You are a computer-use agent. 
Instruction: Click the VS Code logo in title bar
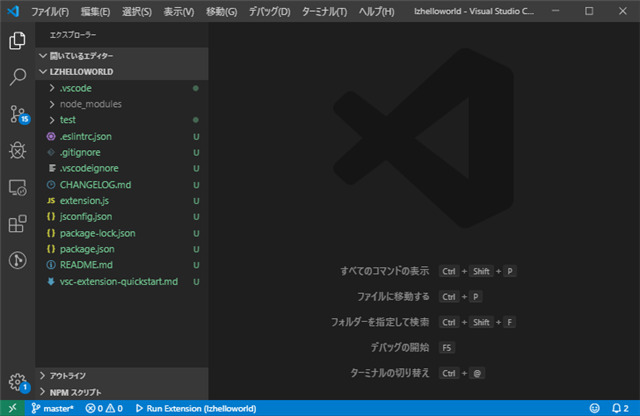click(13, 11)
